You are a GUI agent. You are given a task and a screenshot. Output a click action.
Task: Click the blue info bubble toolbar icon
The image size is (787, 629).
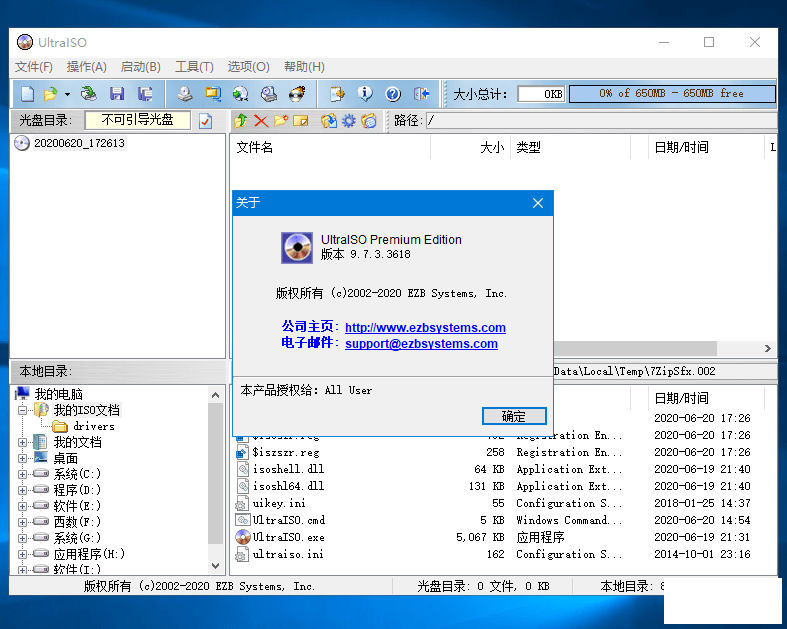[x=365, y=93]
